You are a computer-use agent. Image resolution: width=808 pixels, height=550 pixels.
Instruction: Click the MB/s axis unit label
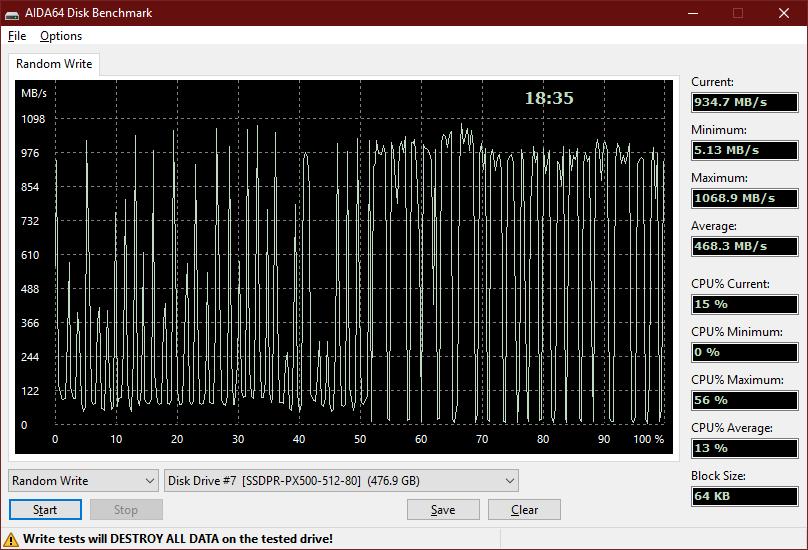pyautogui.click(x=33, y=93)
